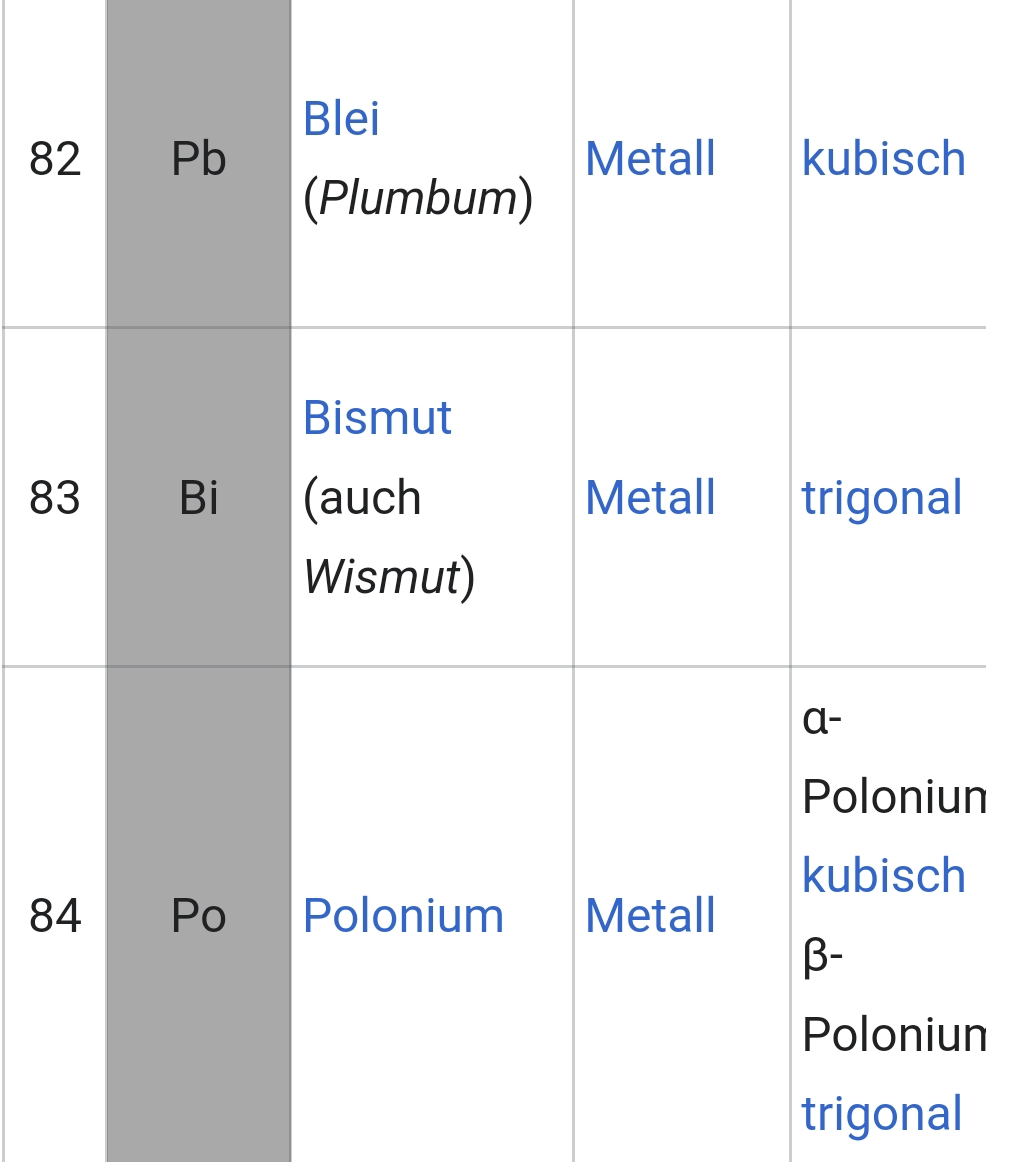Click the α-Polonium label text
Image resolution: width=1034 pixels, height=1162 pixels.
tap(894, 757)
